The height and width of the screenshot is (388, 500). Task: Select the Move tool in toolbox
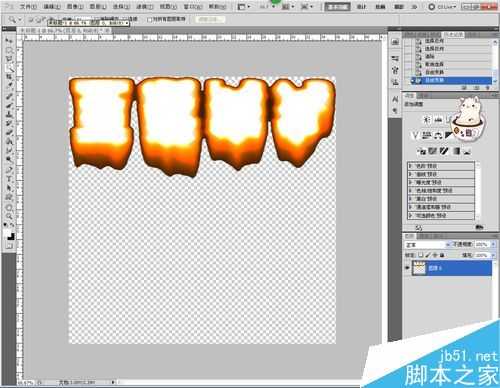tap(9, 41)
